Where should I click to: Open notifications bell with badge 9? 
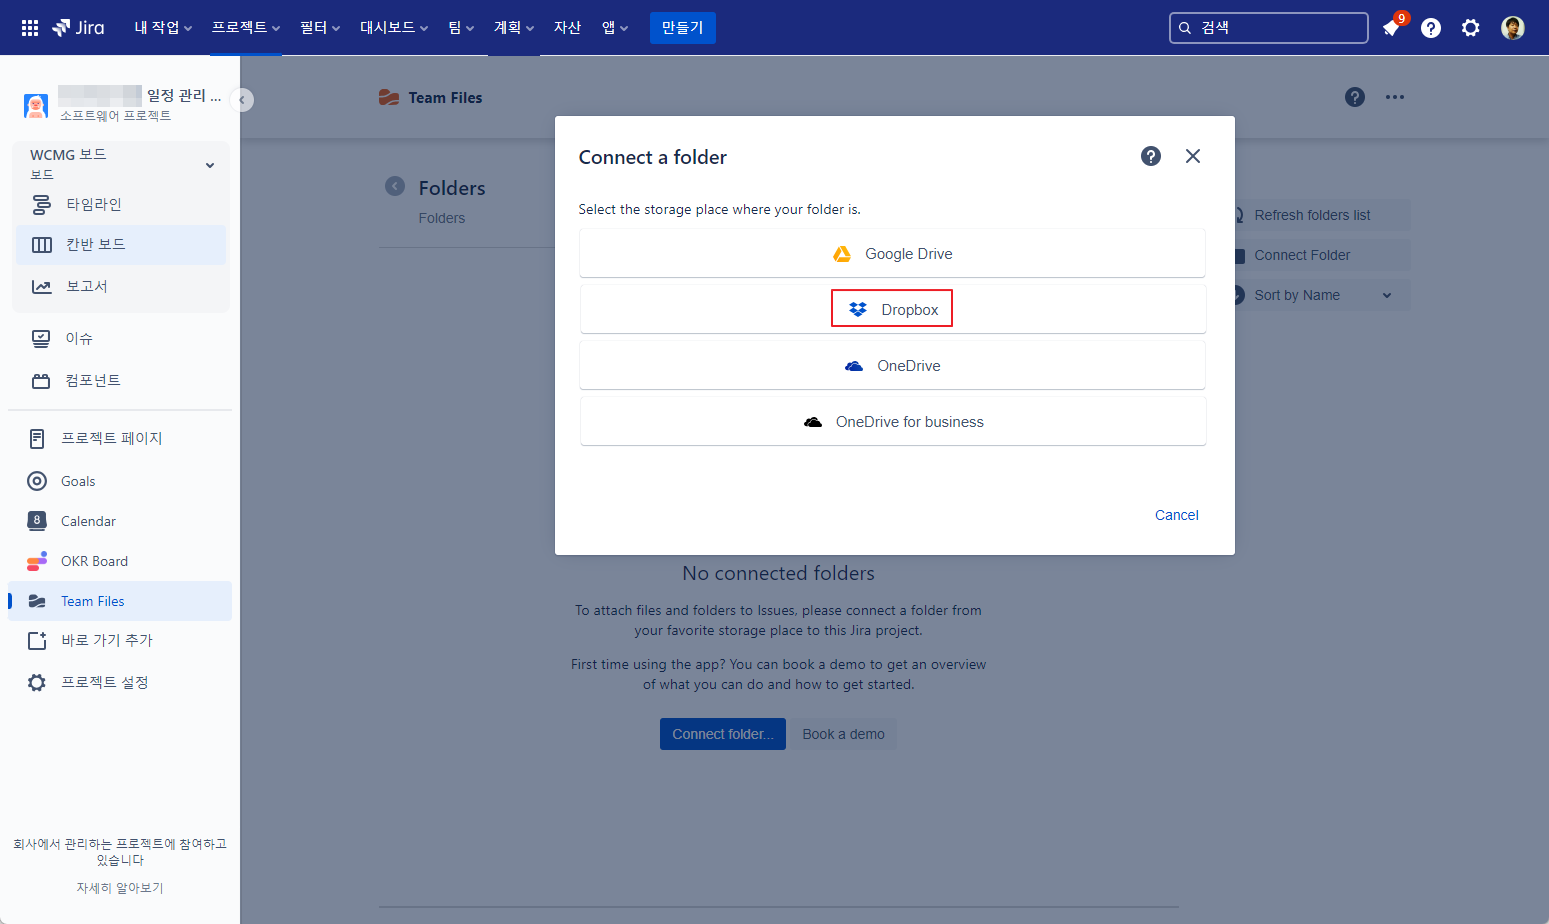(1392, 27)
